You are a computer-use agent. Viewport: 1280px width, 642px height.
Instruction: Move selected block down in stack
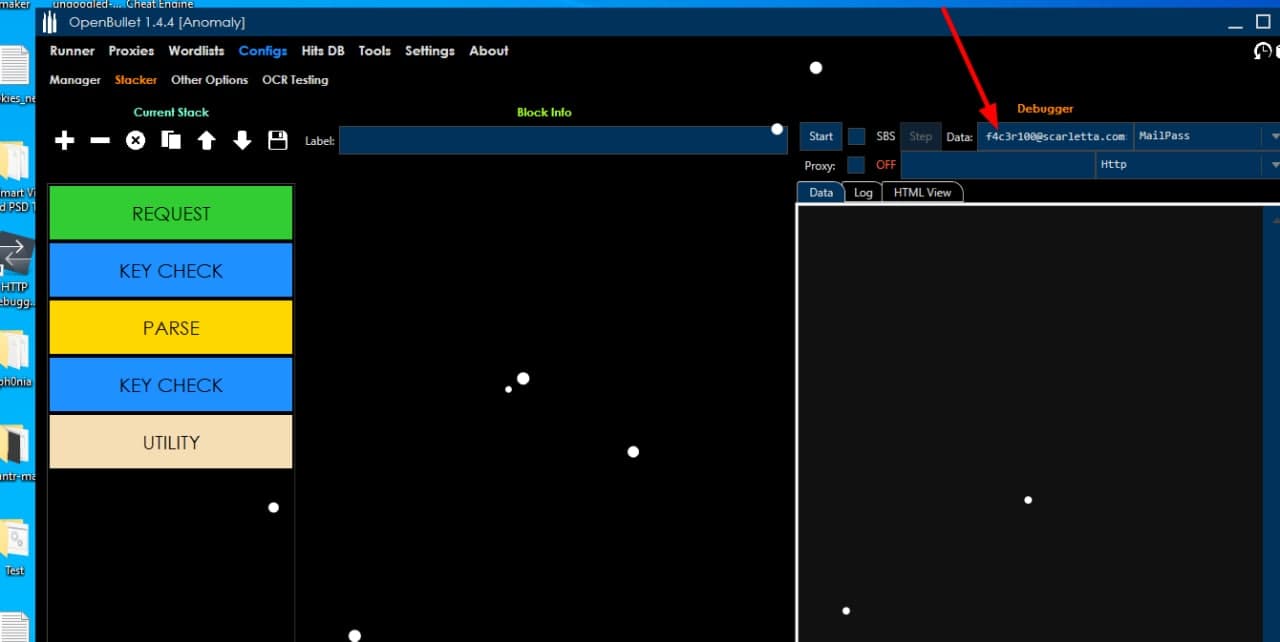point(242,141)
